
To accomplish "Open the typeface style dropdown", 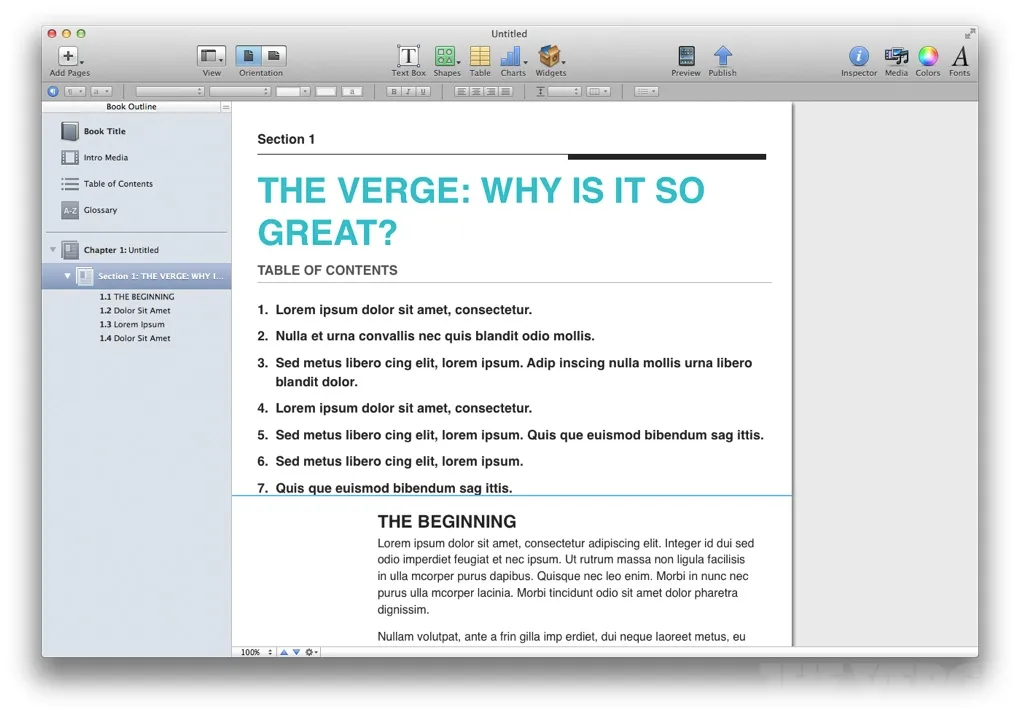I will 239,92.
